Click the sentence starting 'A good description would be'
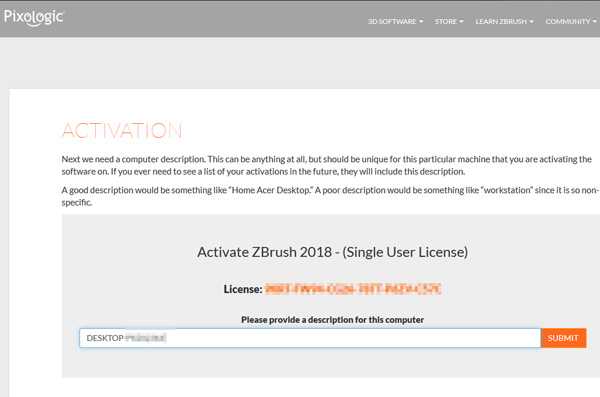Screen dimensions: 600x397 pos(330,196)
